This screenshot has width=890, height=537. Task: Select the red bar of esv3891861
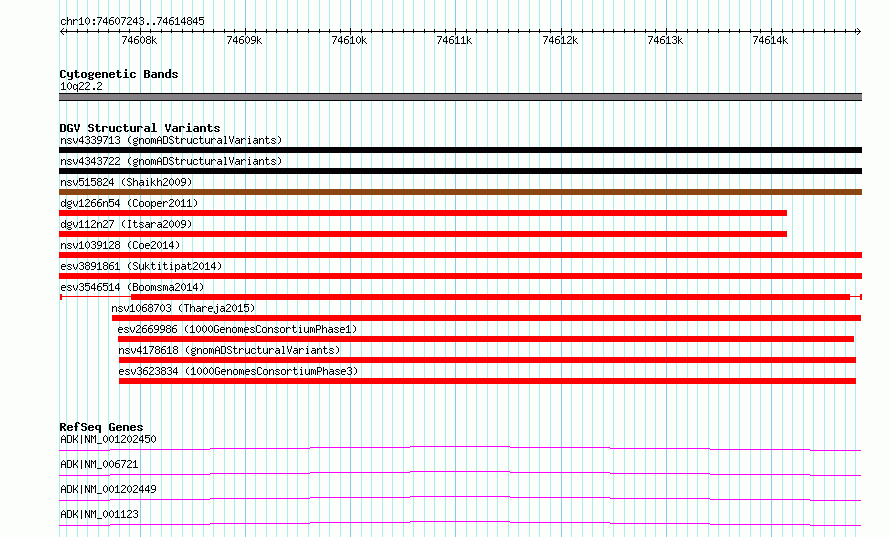(460, 276)
